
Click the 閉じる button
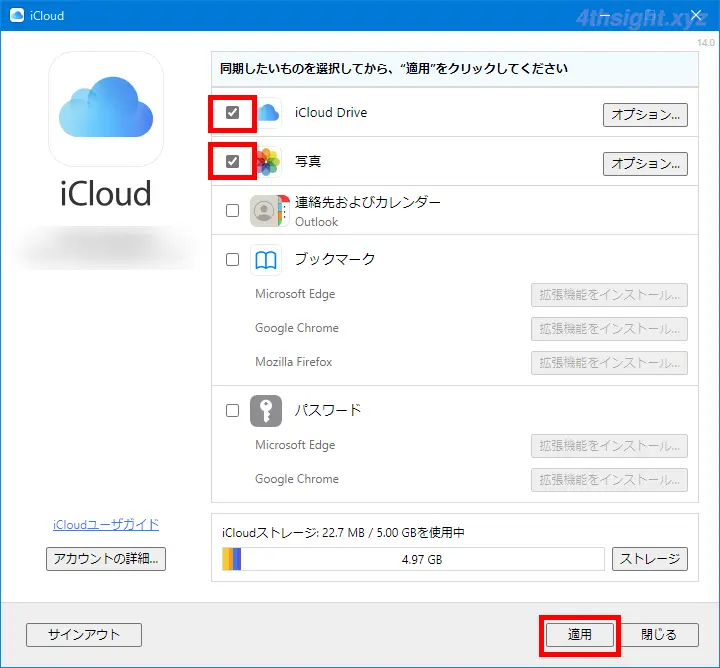(x=659, y=635)
